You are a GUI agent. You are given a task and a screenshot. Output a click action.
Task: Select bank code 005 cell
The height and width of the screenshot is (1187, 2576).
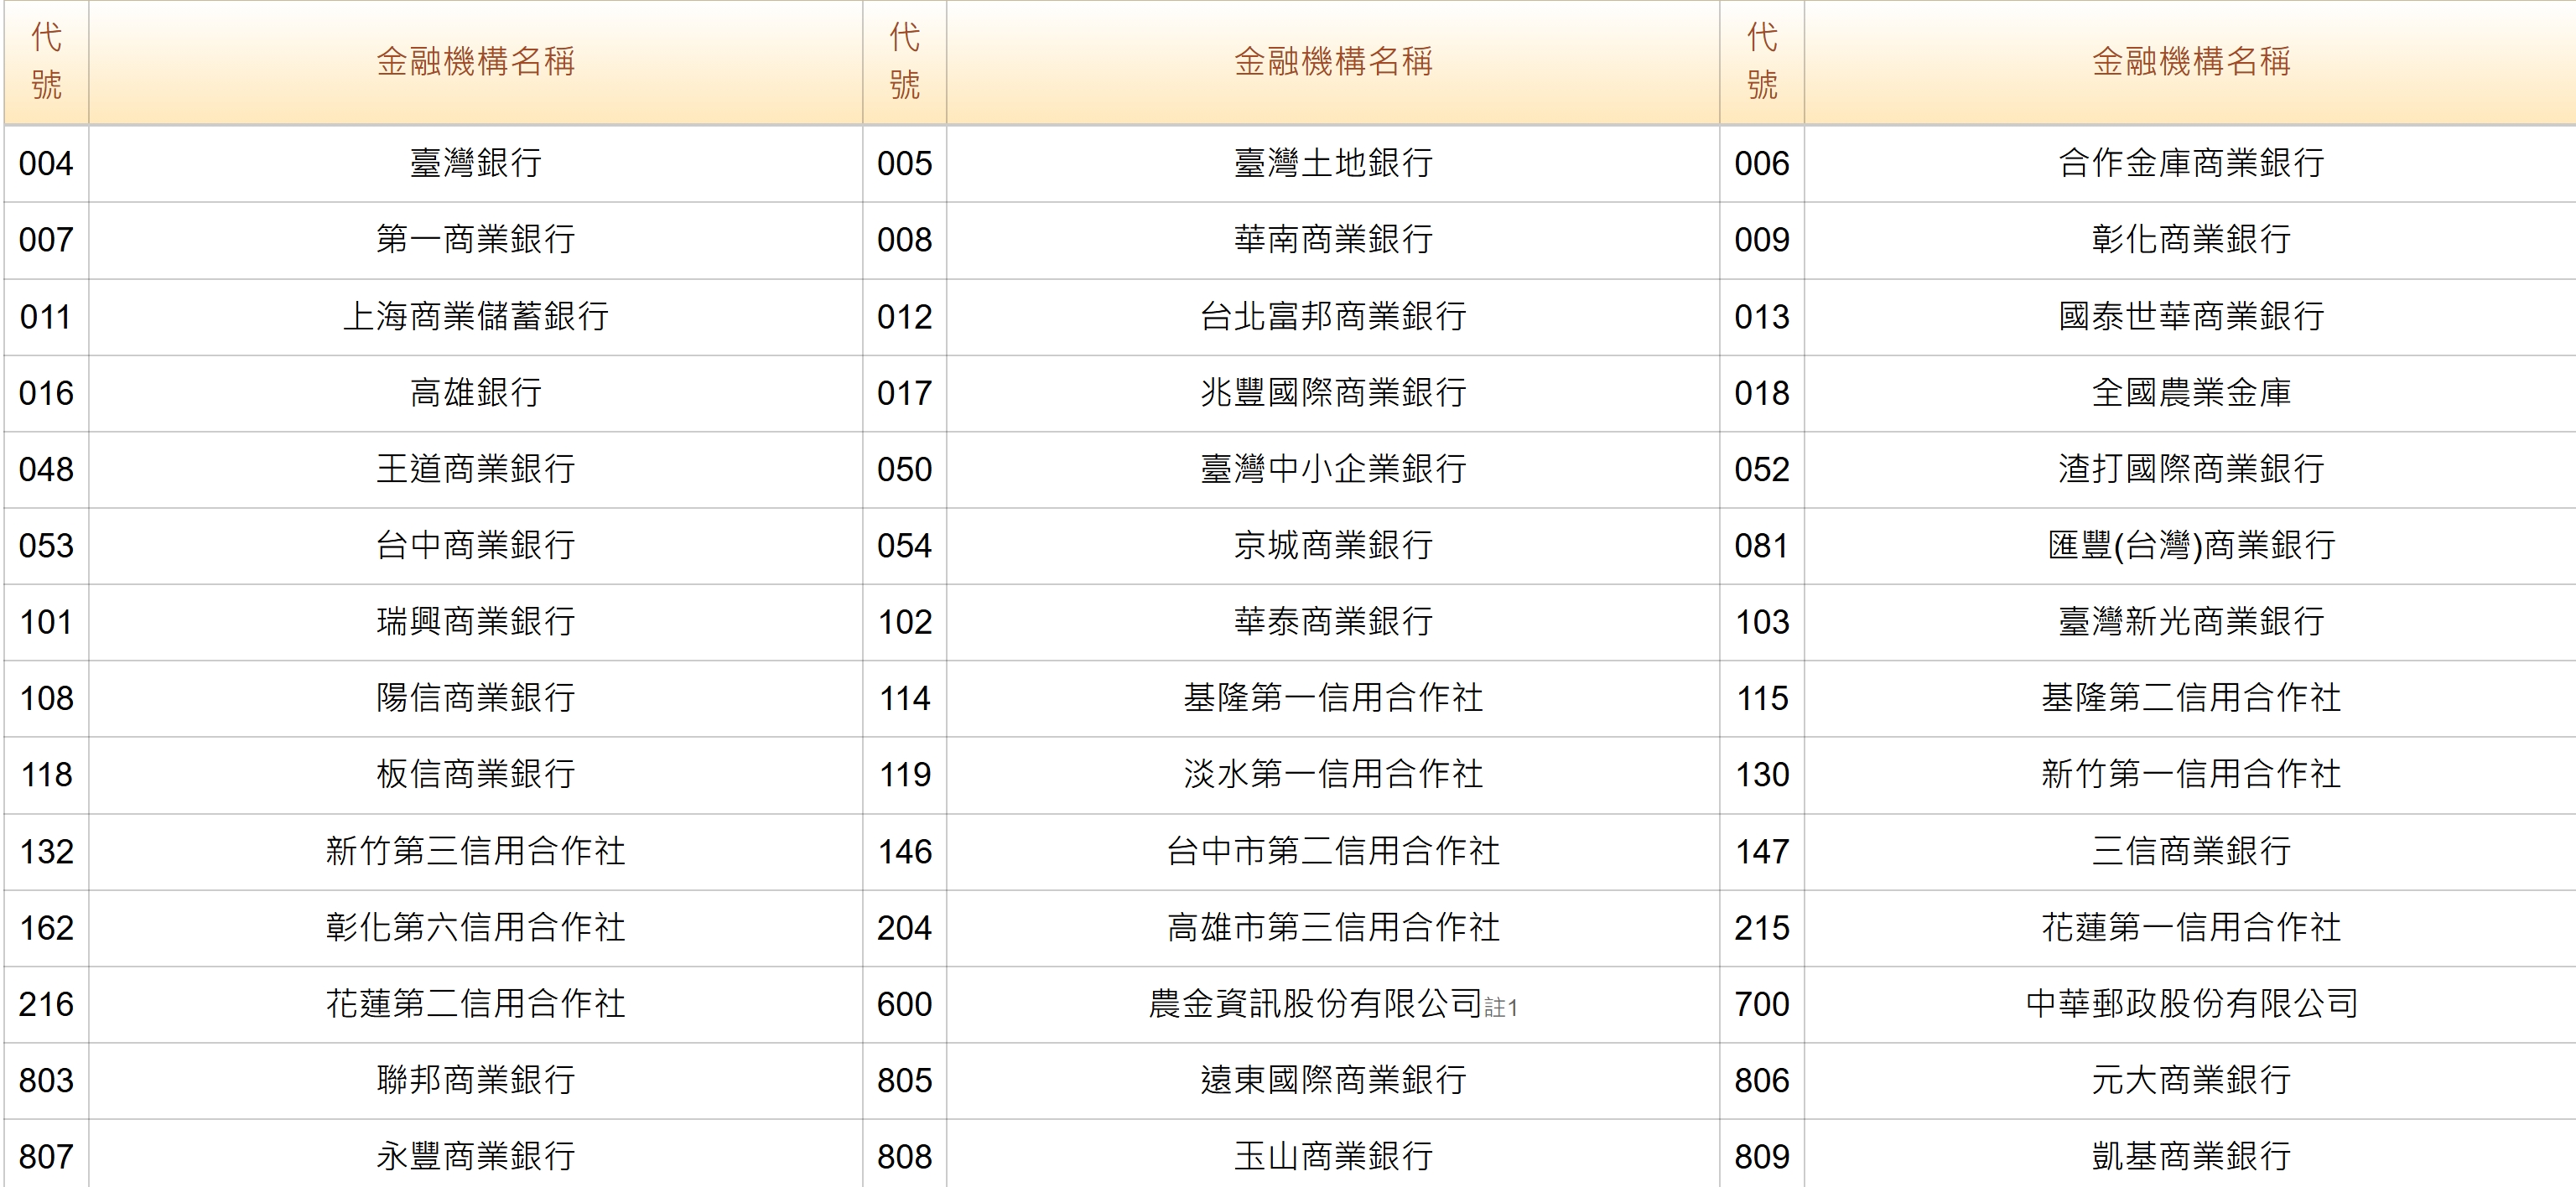click(x=904, y=163)
